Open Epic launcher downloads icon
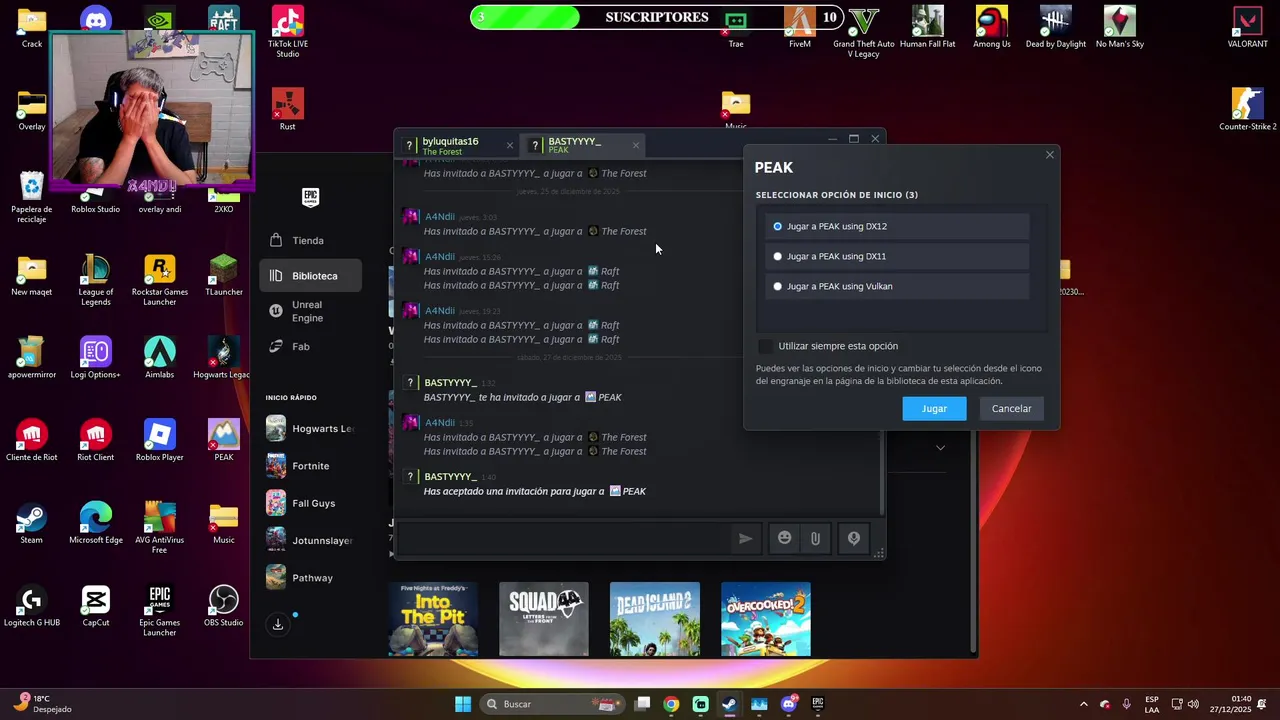The image size is (1280, 720). click(x=278, y=625)
